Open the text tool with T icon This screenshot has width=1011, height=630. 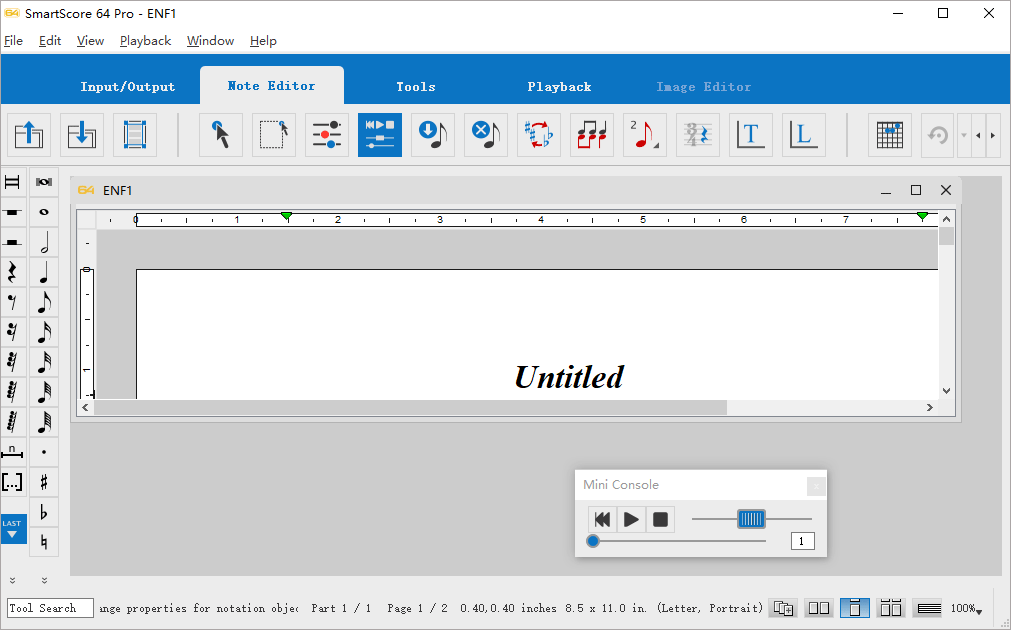pyautogui.click(x=751, y=135)
